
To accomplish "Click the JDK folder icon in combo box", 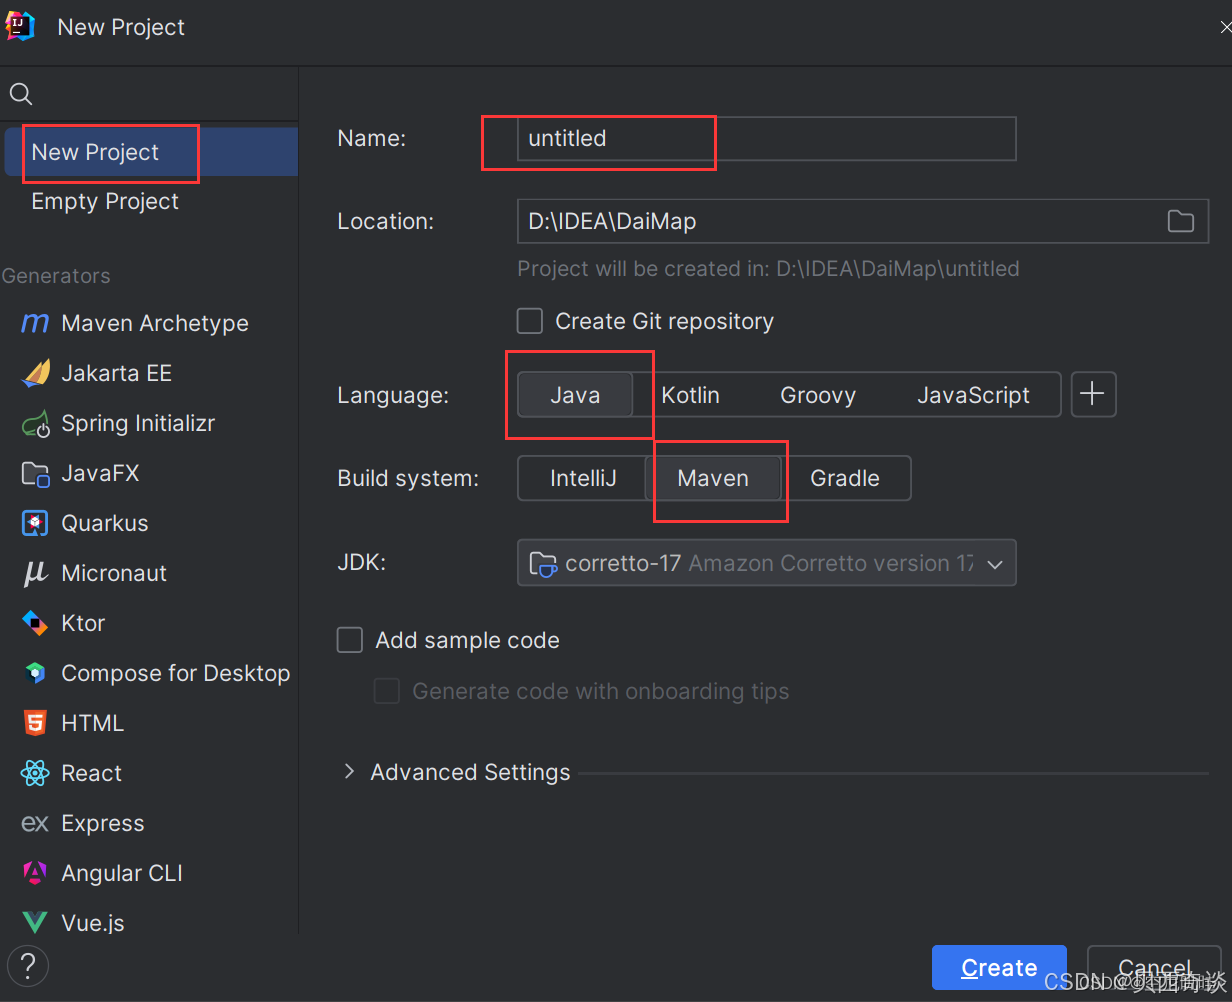I will tap(543, 563).
